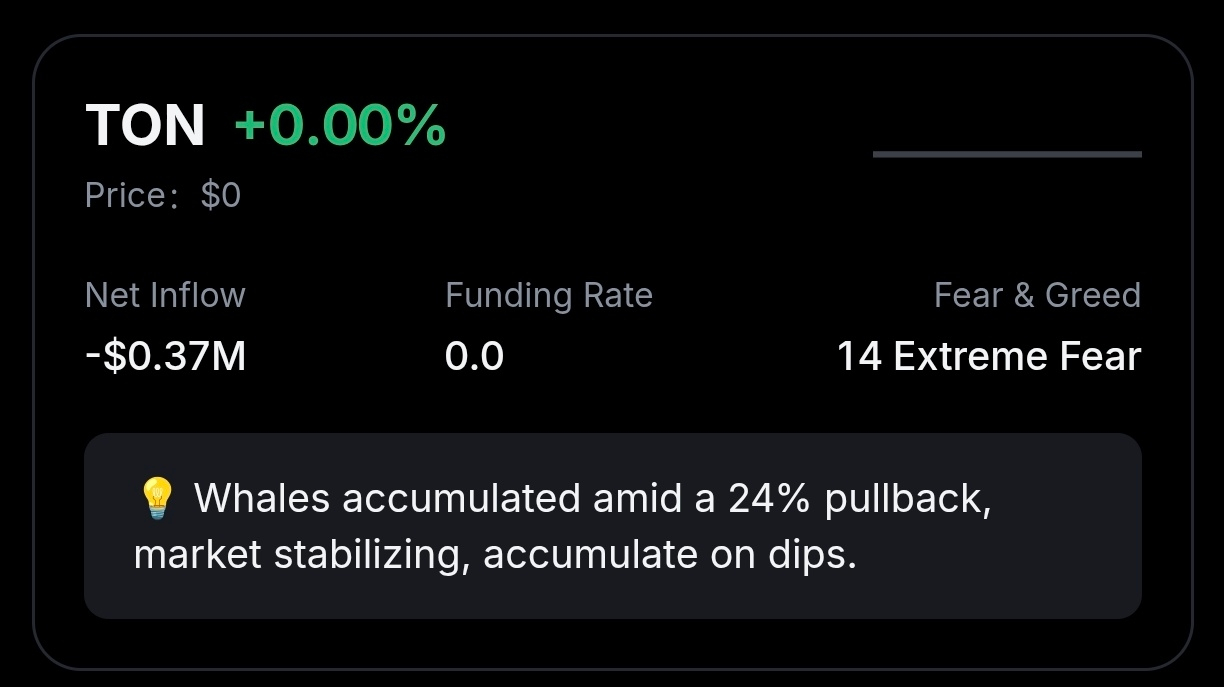Select the 0.0 funding rate value
This screenshot has width=1224, height=687.
(x=474, y=356)
